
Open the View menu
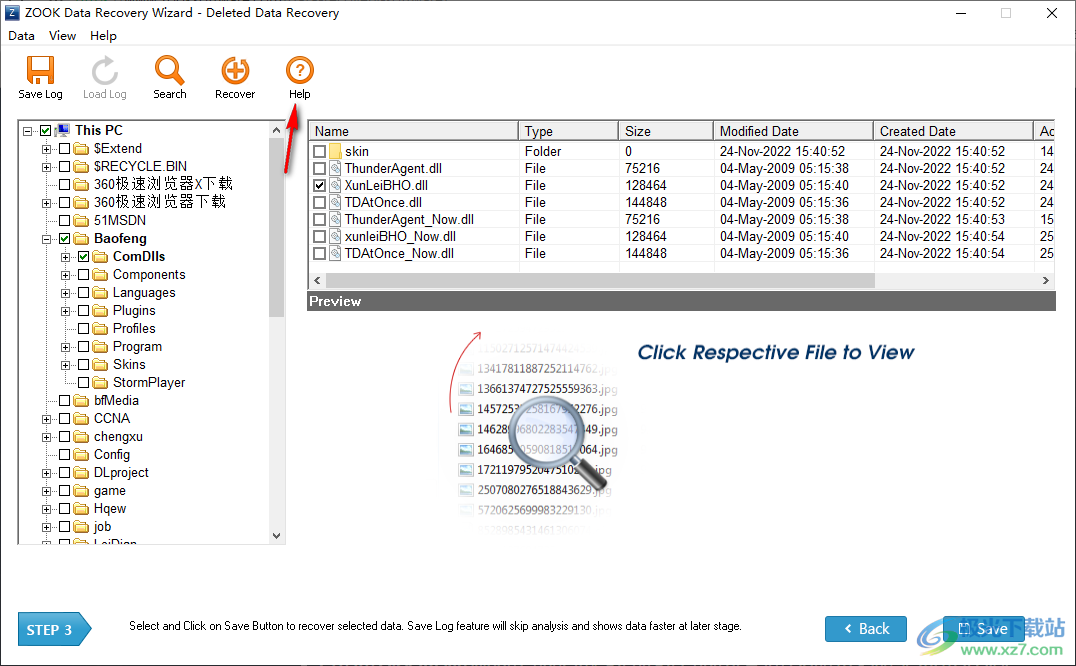pos(62,35)
